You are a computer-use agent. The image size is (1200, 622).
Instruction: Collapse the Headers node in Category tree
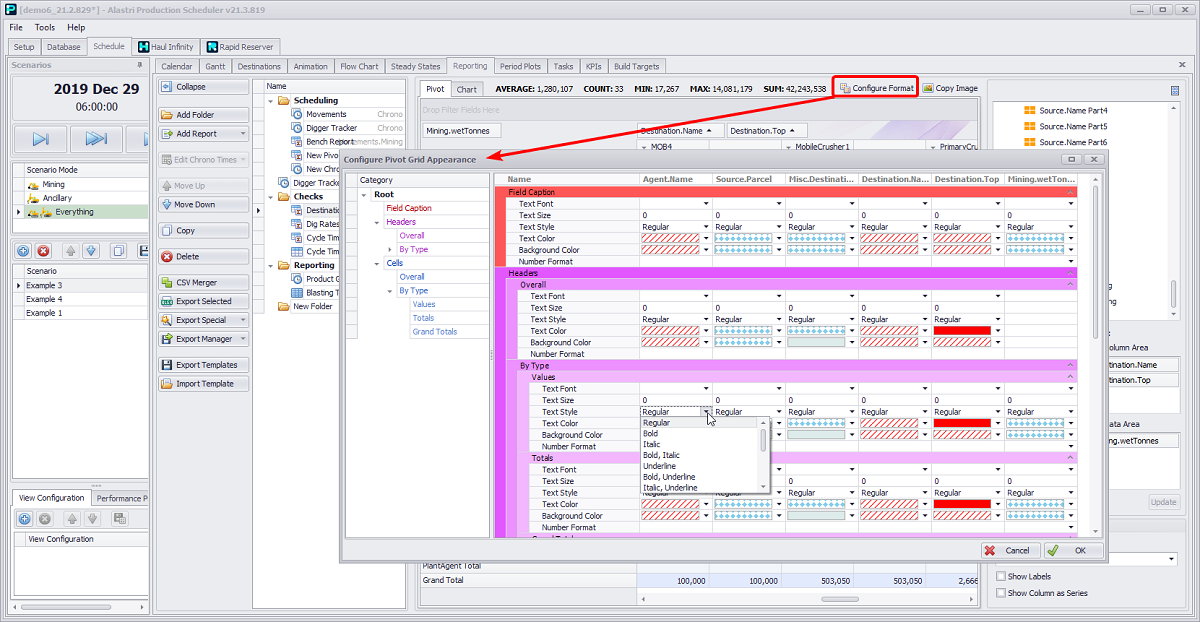point(377,222)
